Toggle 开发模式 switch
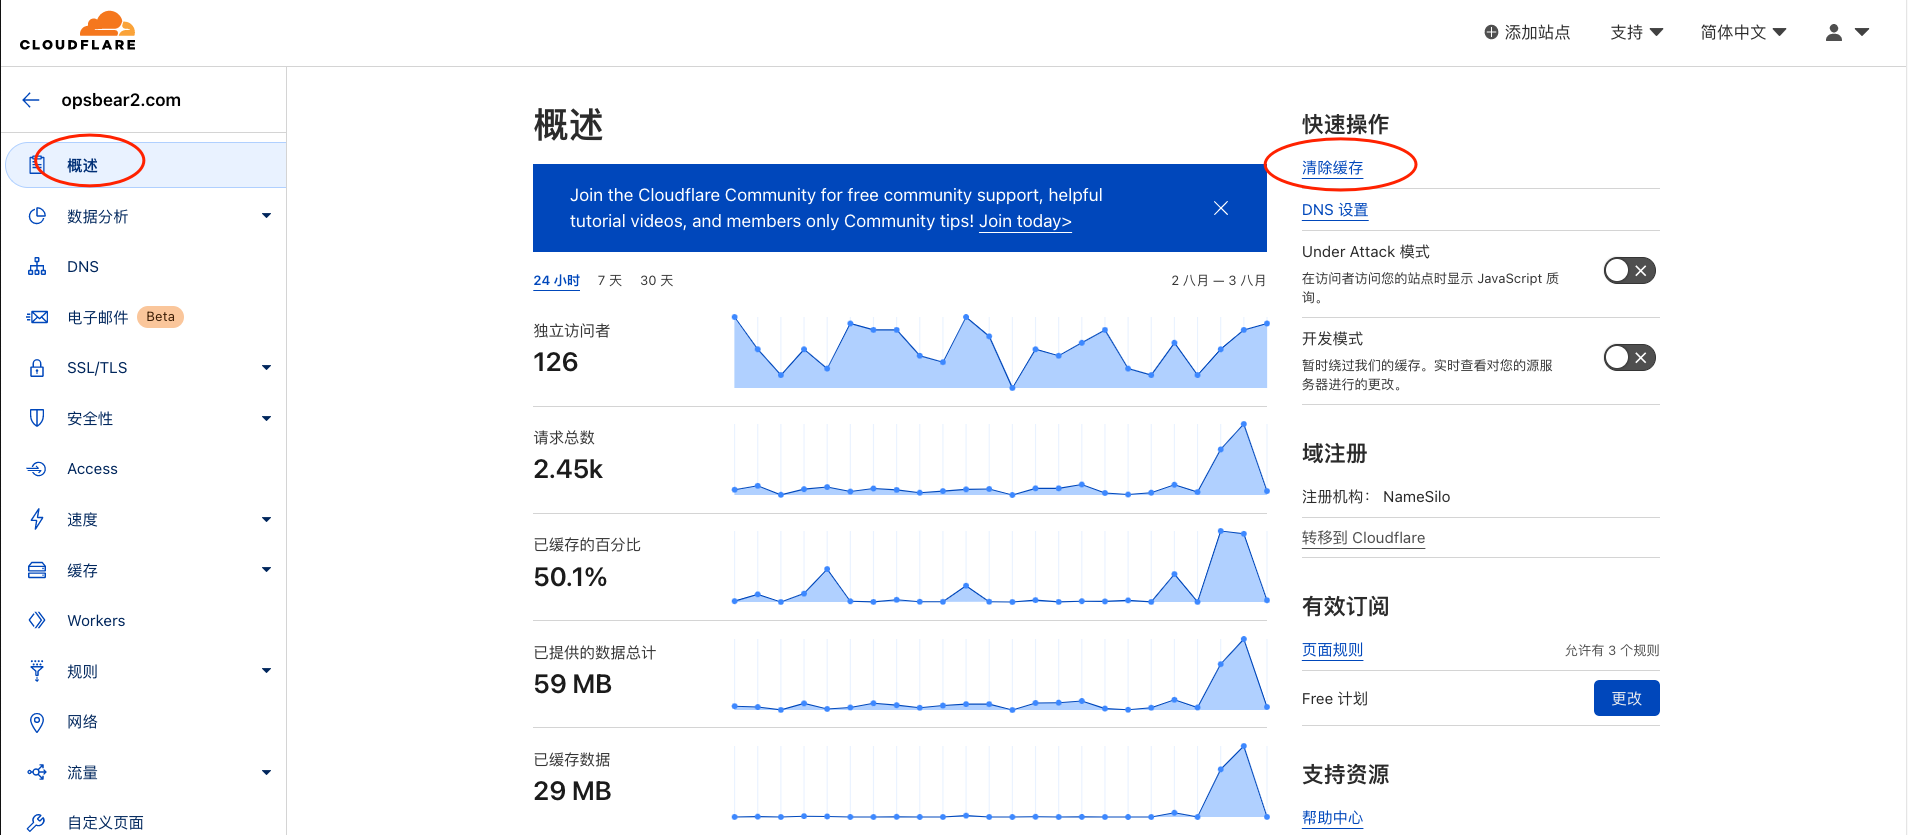Viewport: 1908px width, 835px height. click(1630, 358)
